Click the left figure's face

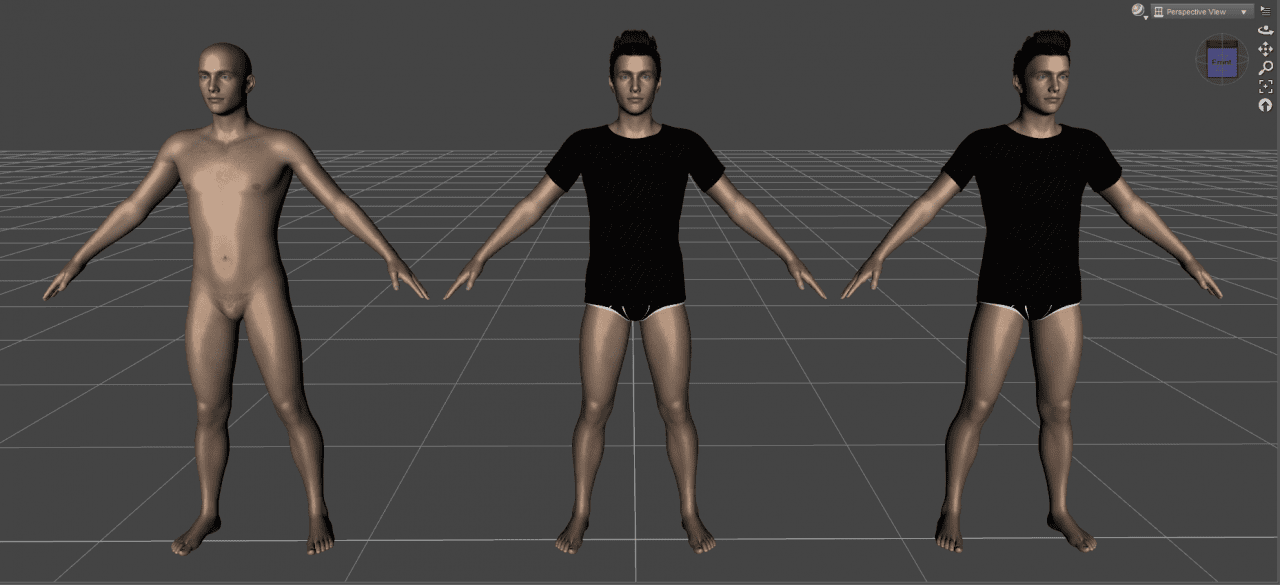214,85
